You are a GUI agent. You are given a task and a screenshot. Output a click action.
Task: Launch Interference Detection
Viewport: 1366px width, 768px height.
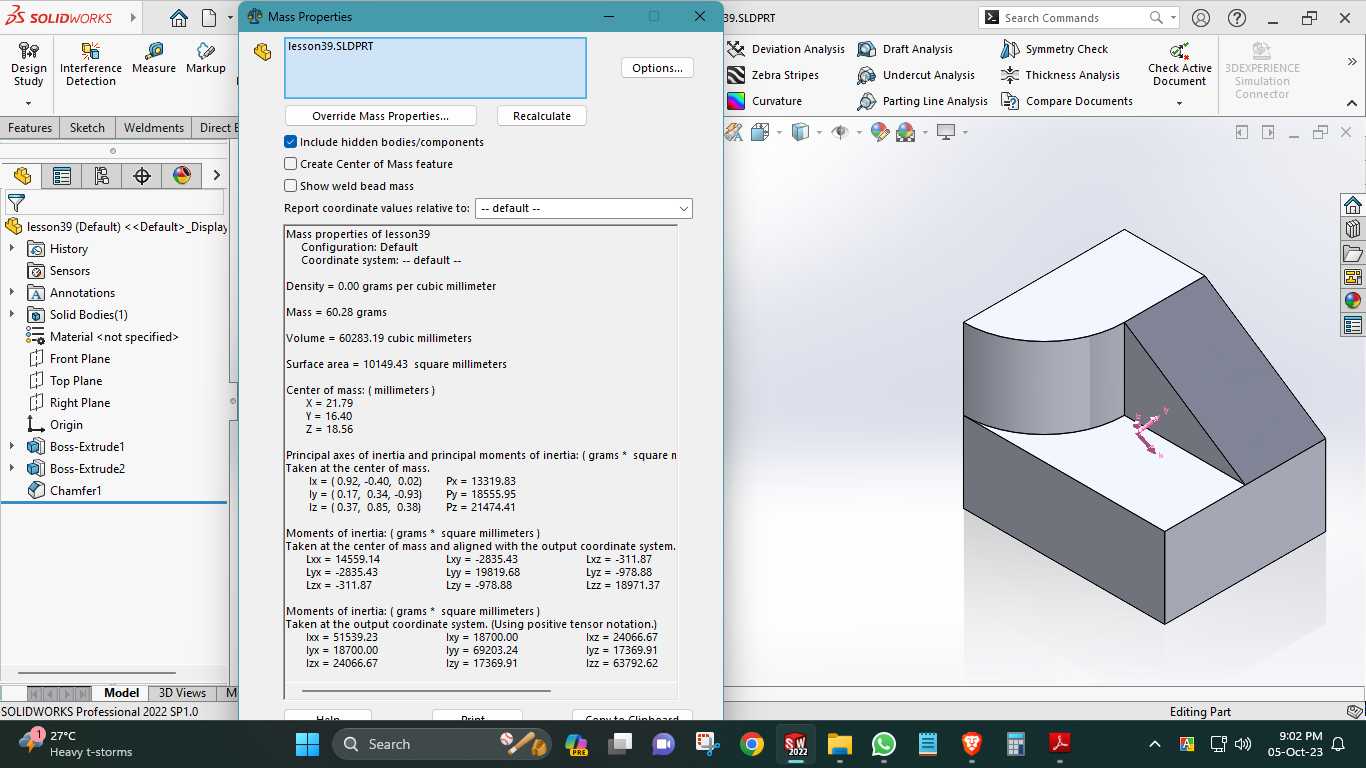coord(91,65)
